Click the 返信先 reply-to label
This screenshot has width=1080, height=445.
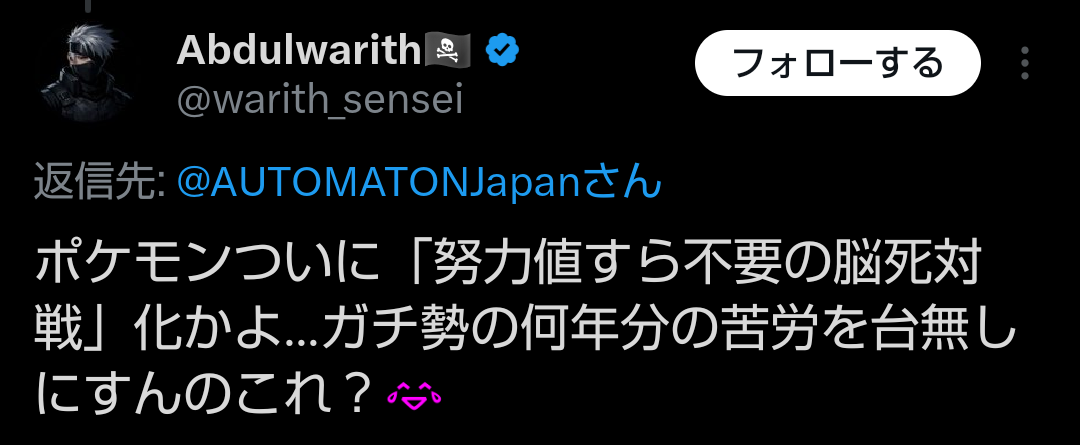(99, 182)
